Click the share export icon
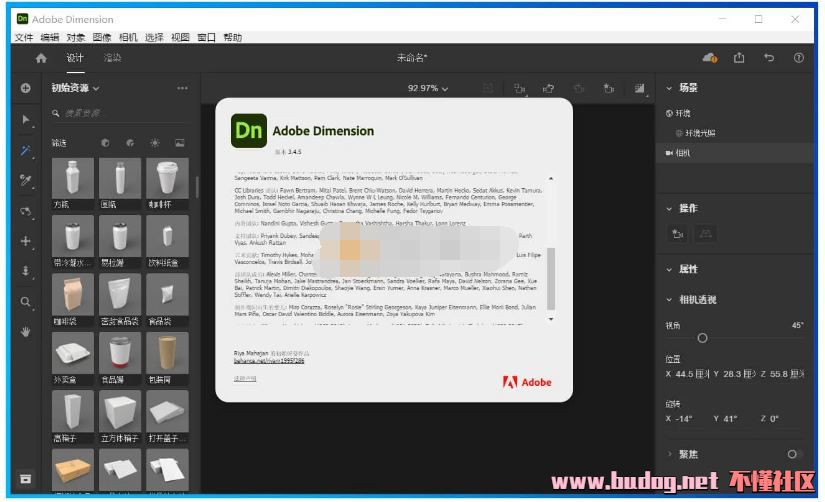 click(739, 58)
